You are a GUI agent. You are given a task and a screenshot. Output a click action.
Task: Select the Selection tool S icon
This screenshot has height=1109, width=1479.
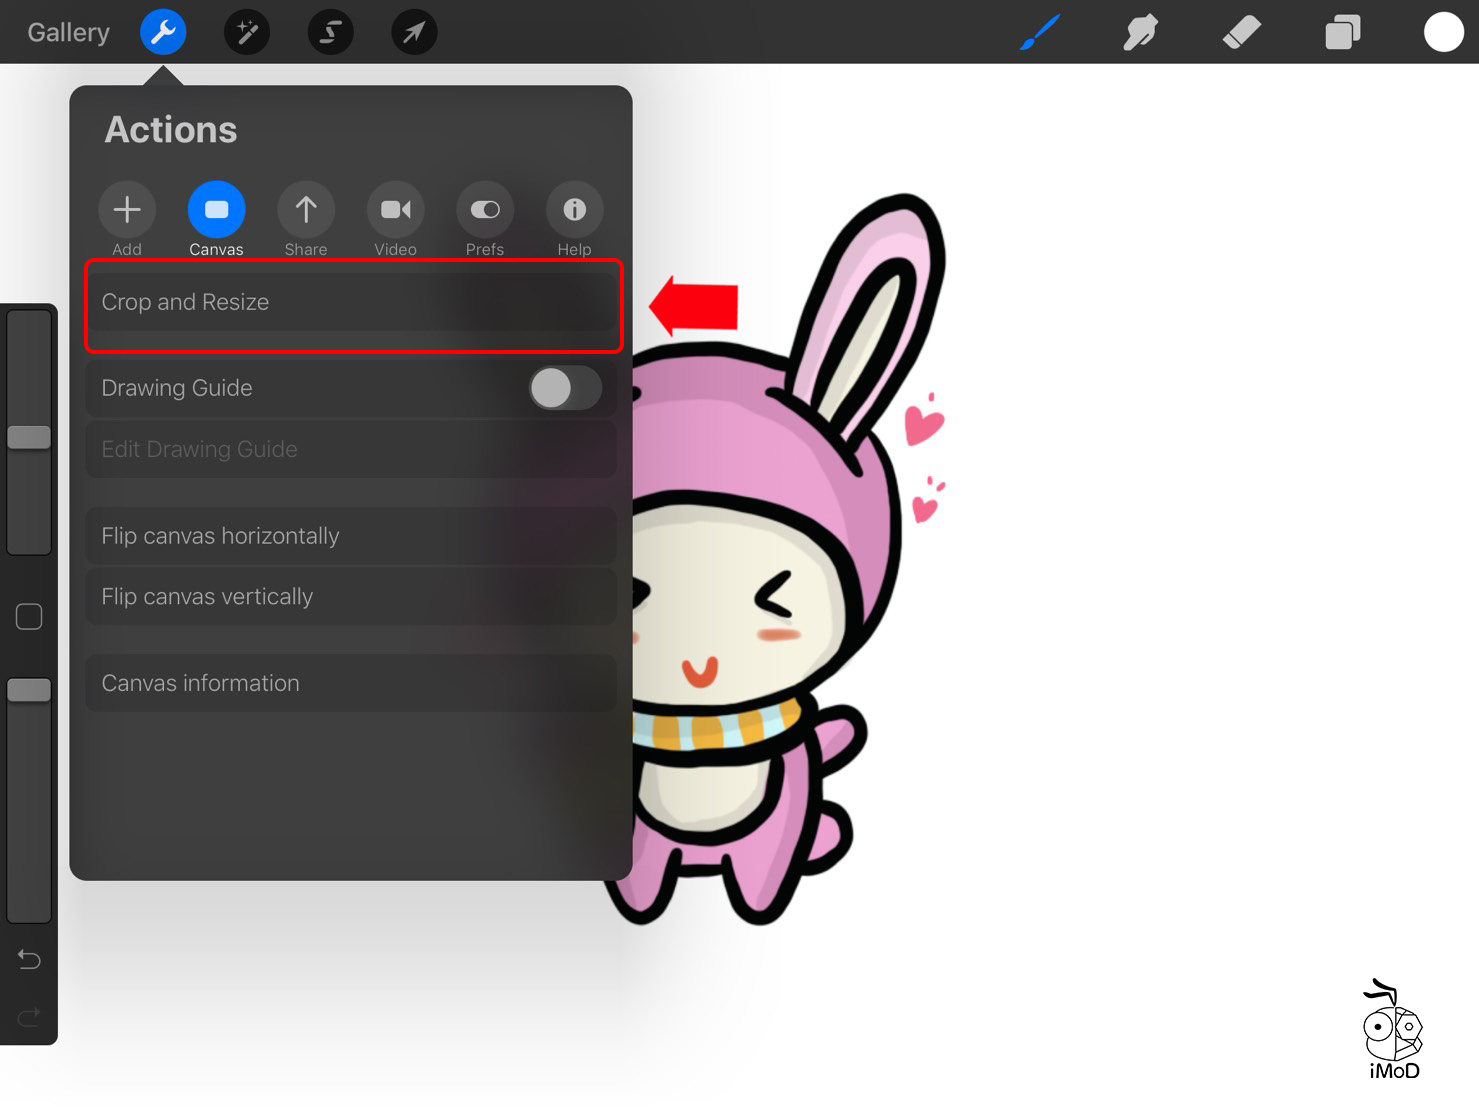[330, 33]
